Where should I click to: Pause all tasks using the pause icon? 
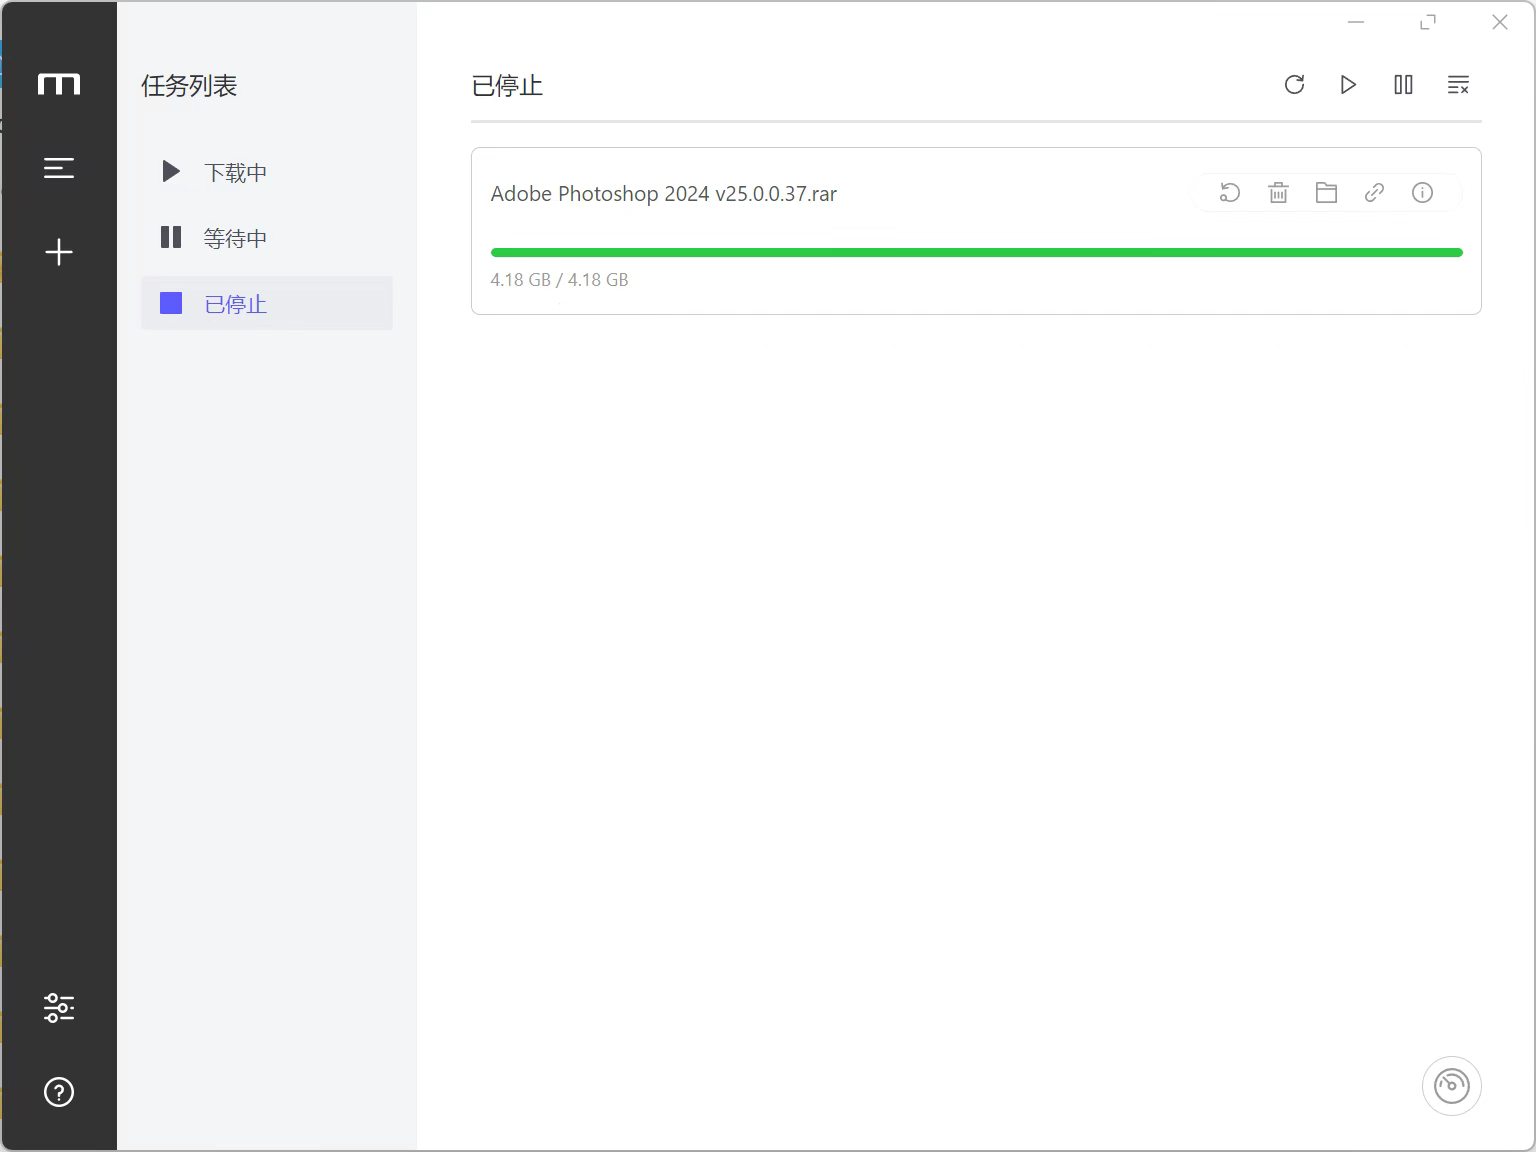coord(1402,85)
